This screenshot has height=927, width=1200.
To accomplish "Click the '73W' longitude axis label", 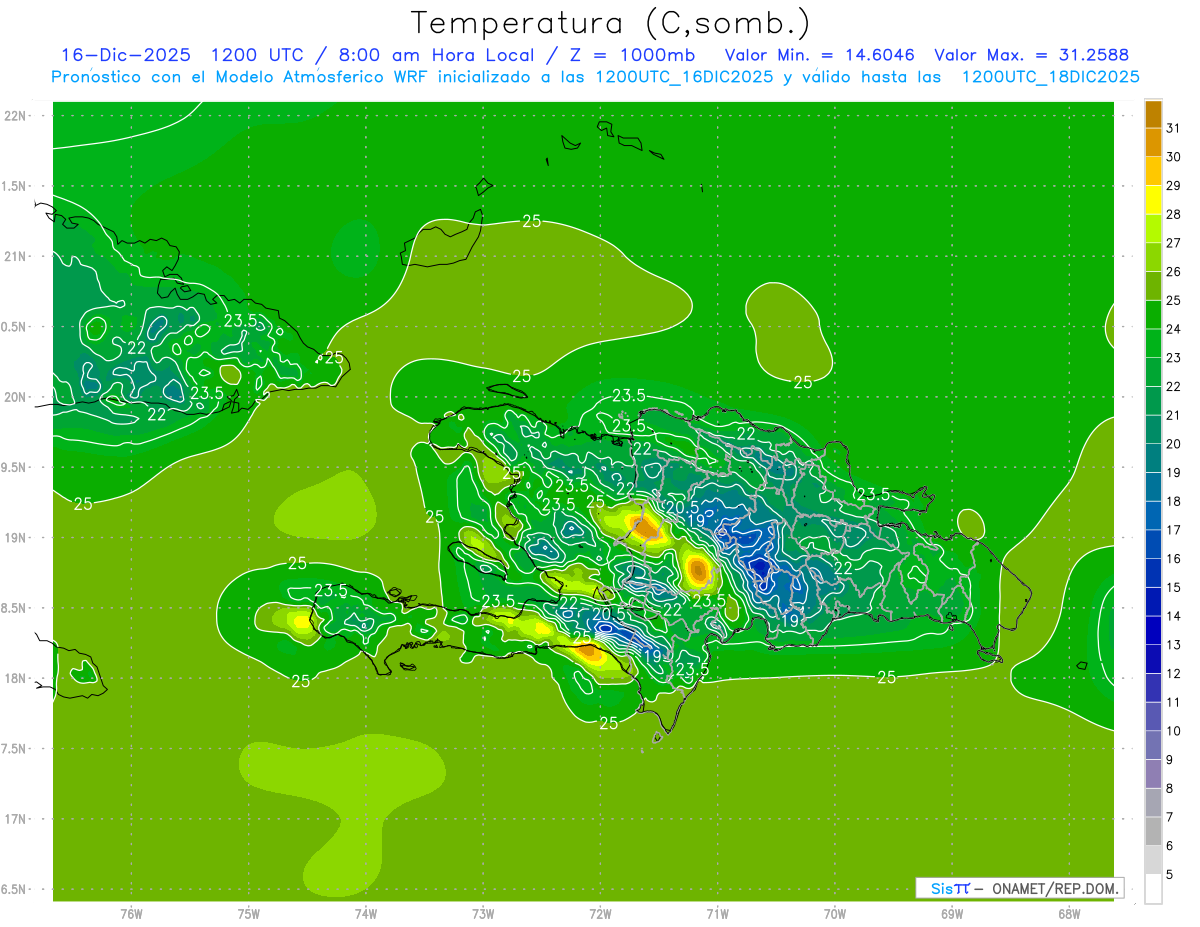I will pos(483,913).
